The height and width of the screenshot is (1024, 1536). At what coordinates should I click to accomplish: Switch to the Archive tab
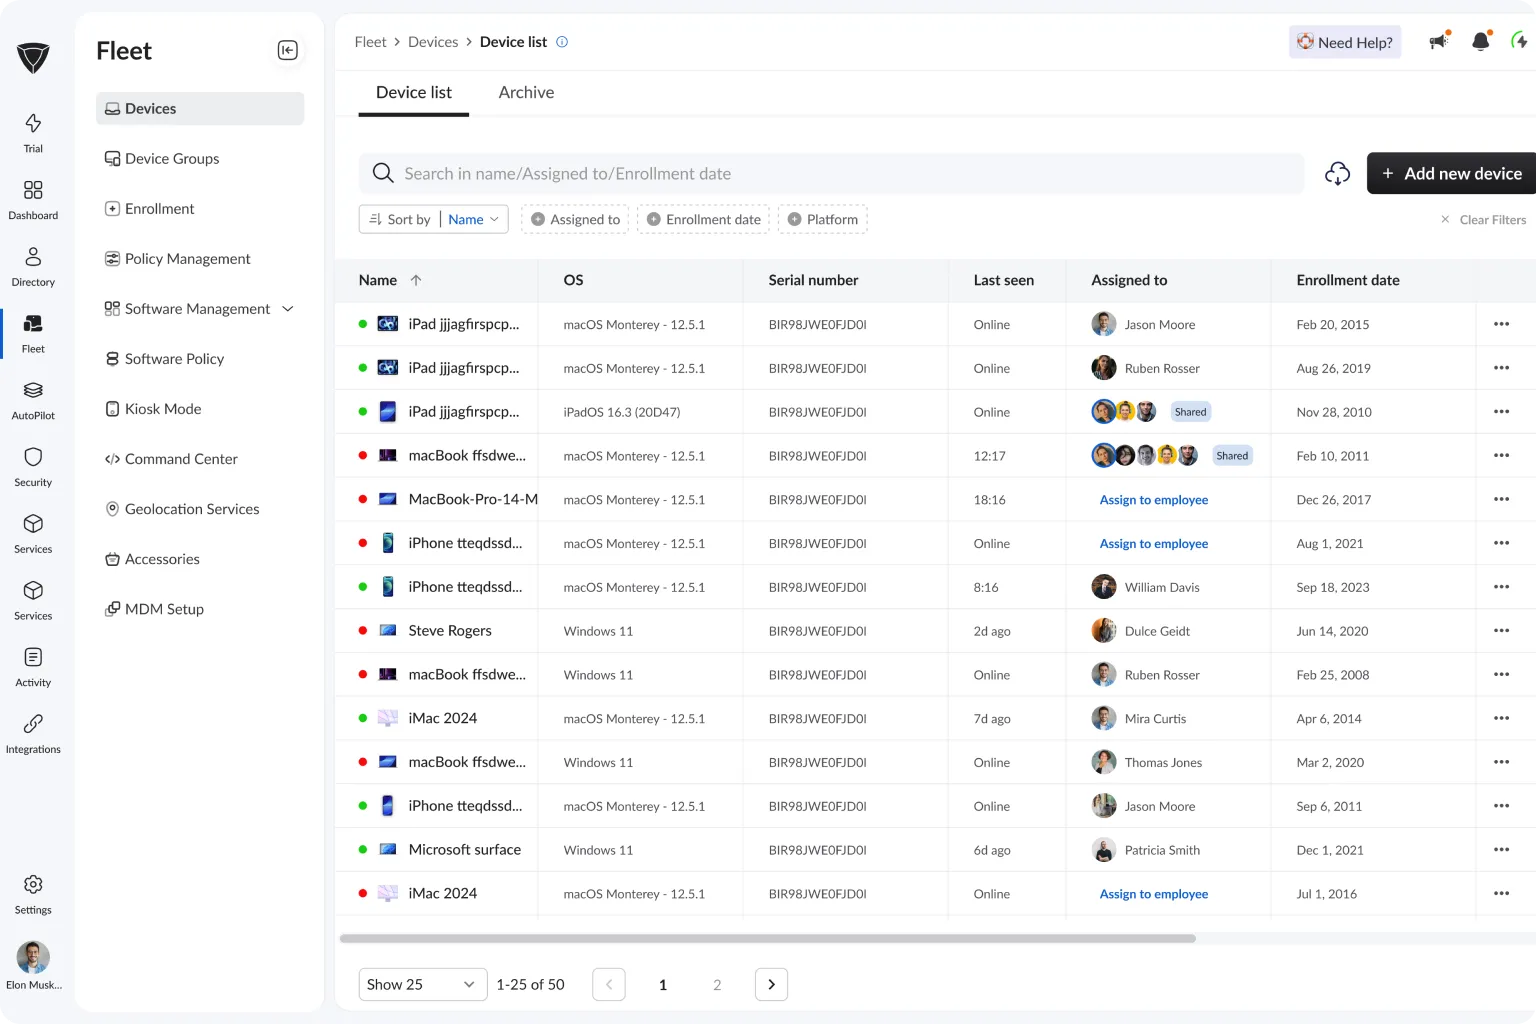526,92
